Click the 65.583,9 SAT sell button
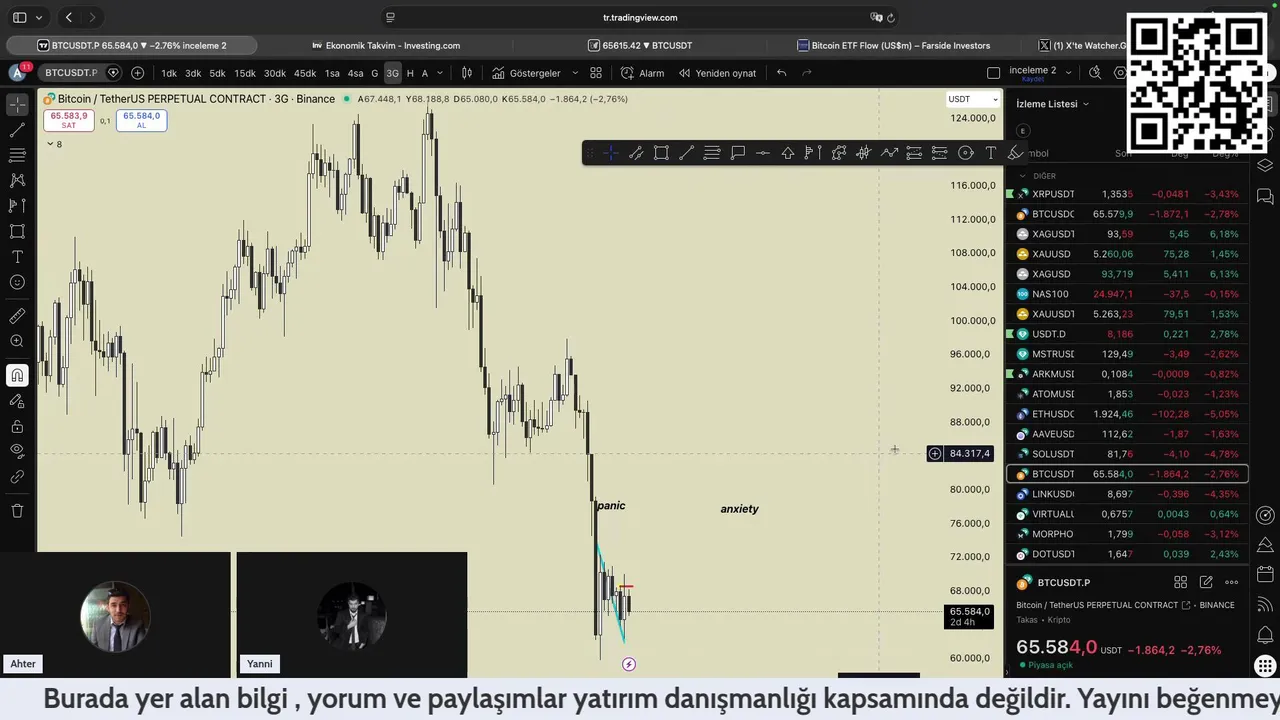Screen dimensions: 1280x720 pos(69,120)
